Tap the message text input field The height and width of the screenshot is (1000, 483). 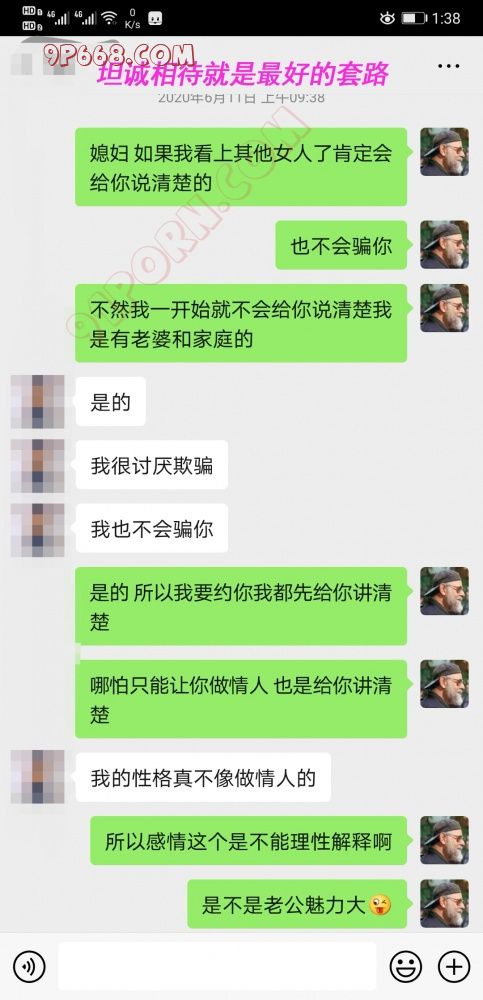pyautogui.click(x=217, y=966)
